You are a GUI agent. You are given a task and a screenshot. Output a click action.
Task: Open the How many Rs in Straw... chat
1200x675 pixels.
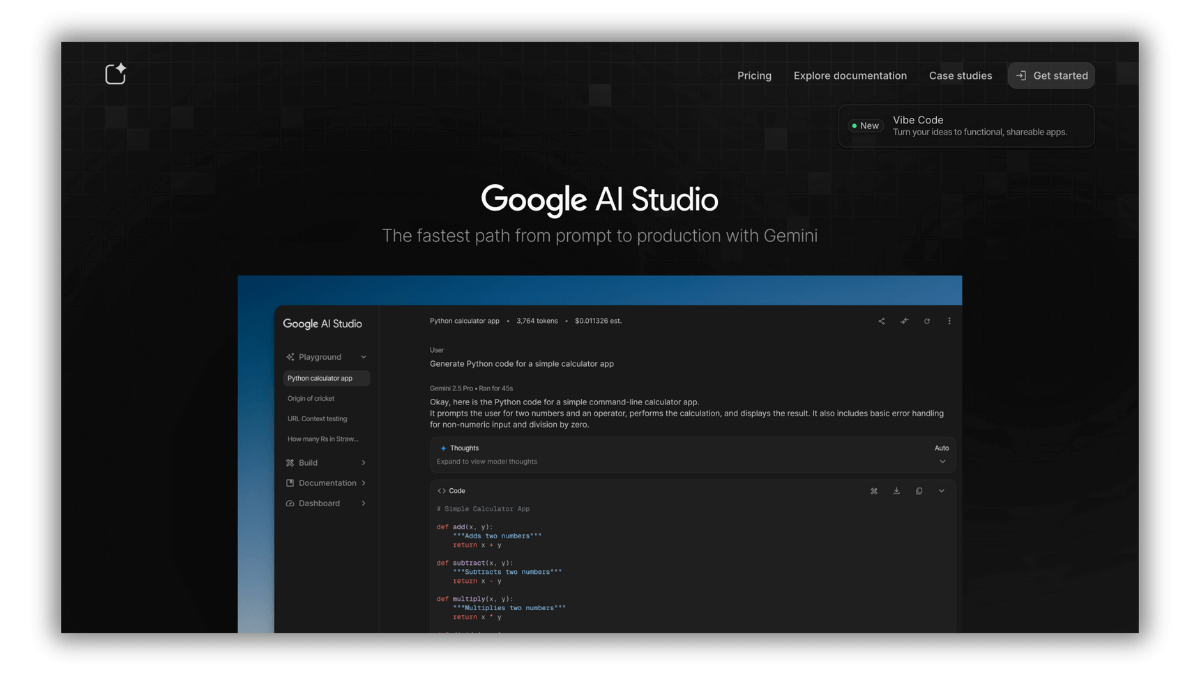point(323,439)
